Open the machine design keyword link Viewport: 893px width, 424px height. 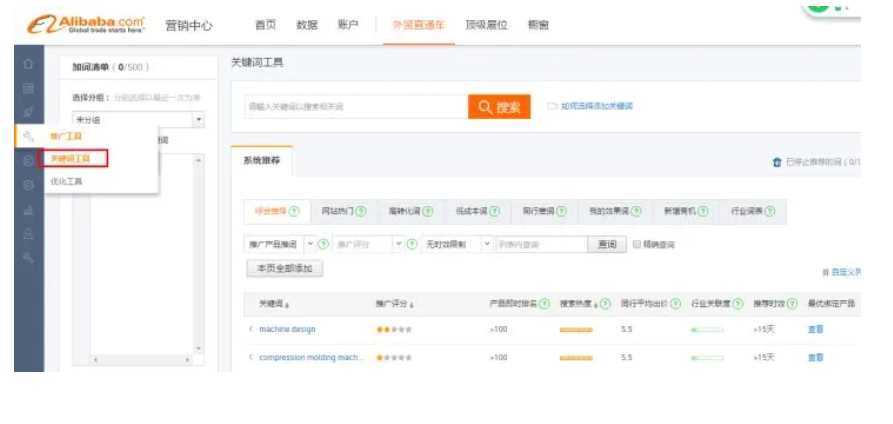[287, 329]
